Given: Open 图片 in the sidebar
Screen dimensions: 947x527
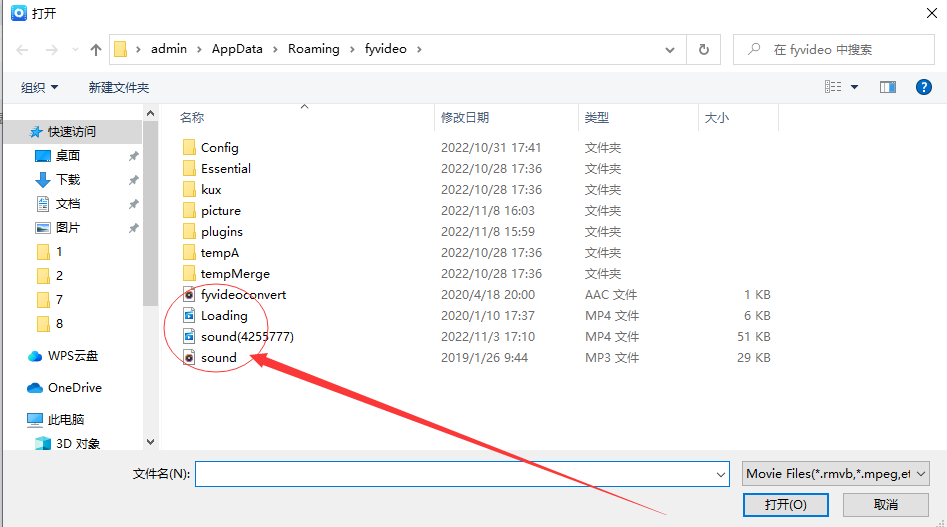Looking at the screenshot, I should click(x=67, y=228).
